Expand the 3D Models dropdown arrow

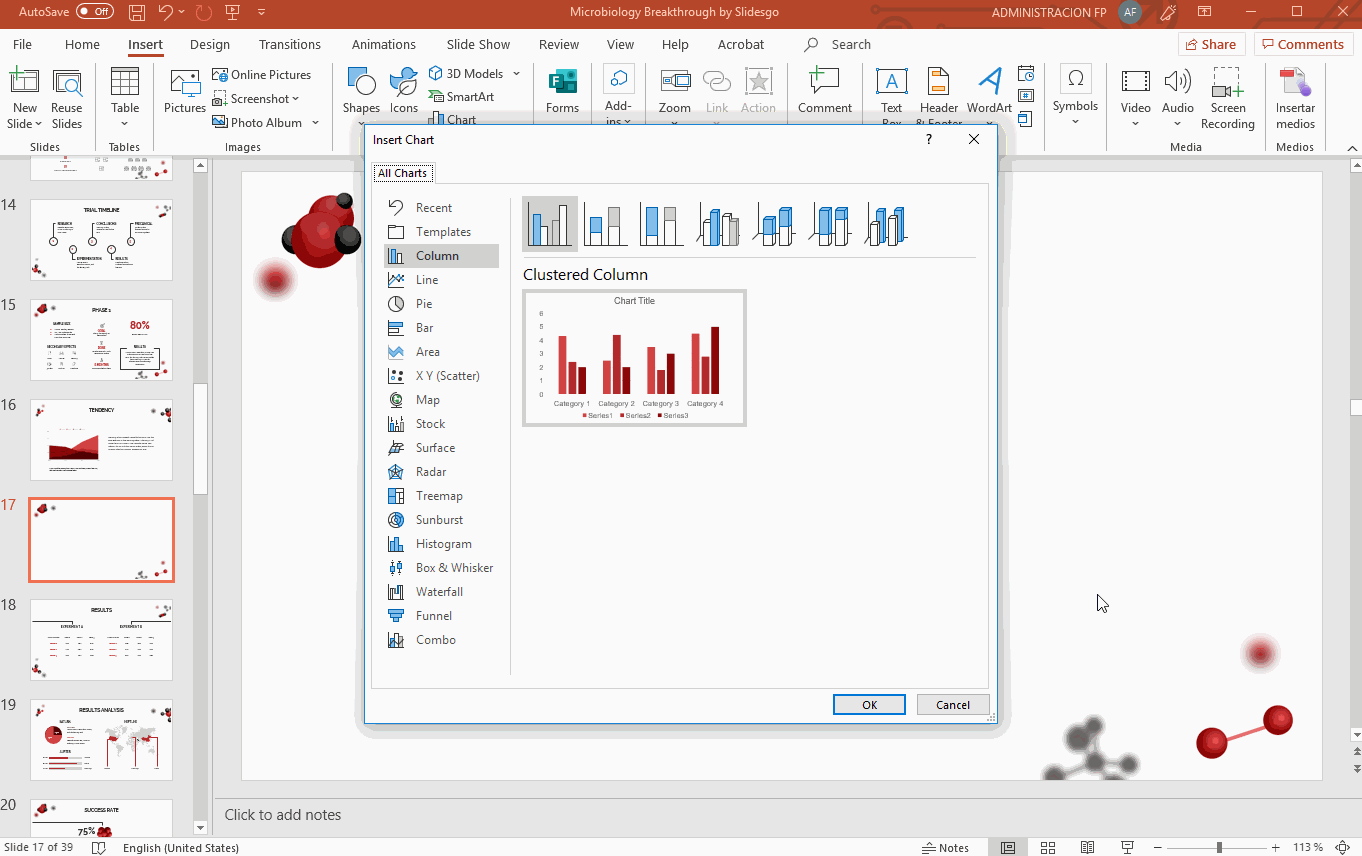tap(517, 74)
